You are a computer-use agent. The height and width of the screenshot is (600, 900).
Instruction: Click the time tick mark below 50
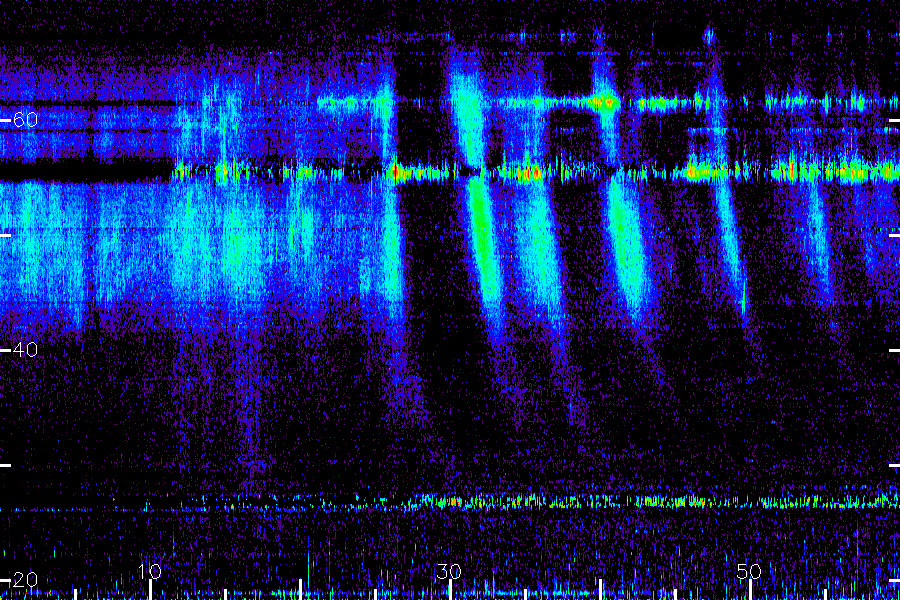750,590
